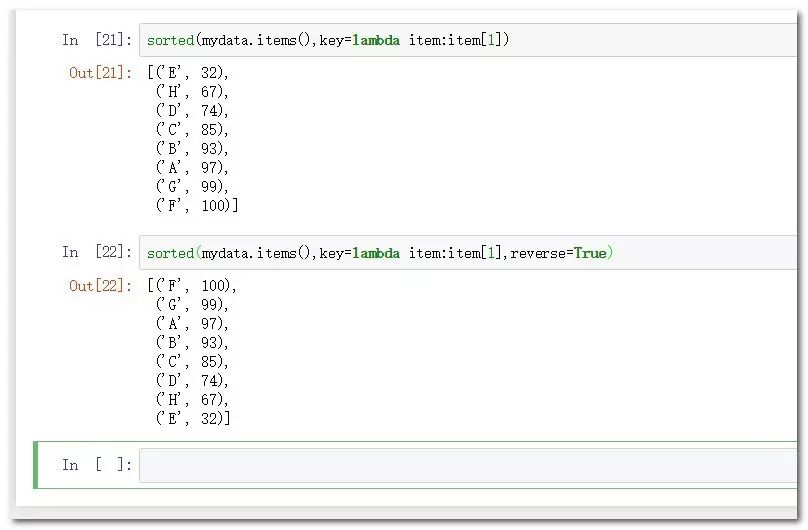Click ('A', 97) in Out[22] output

pos(192,323)
